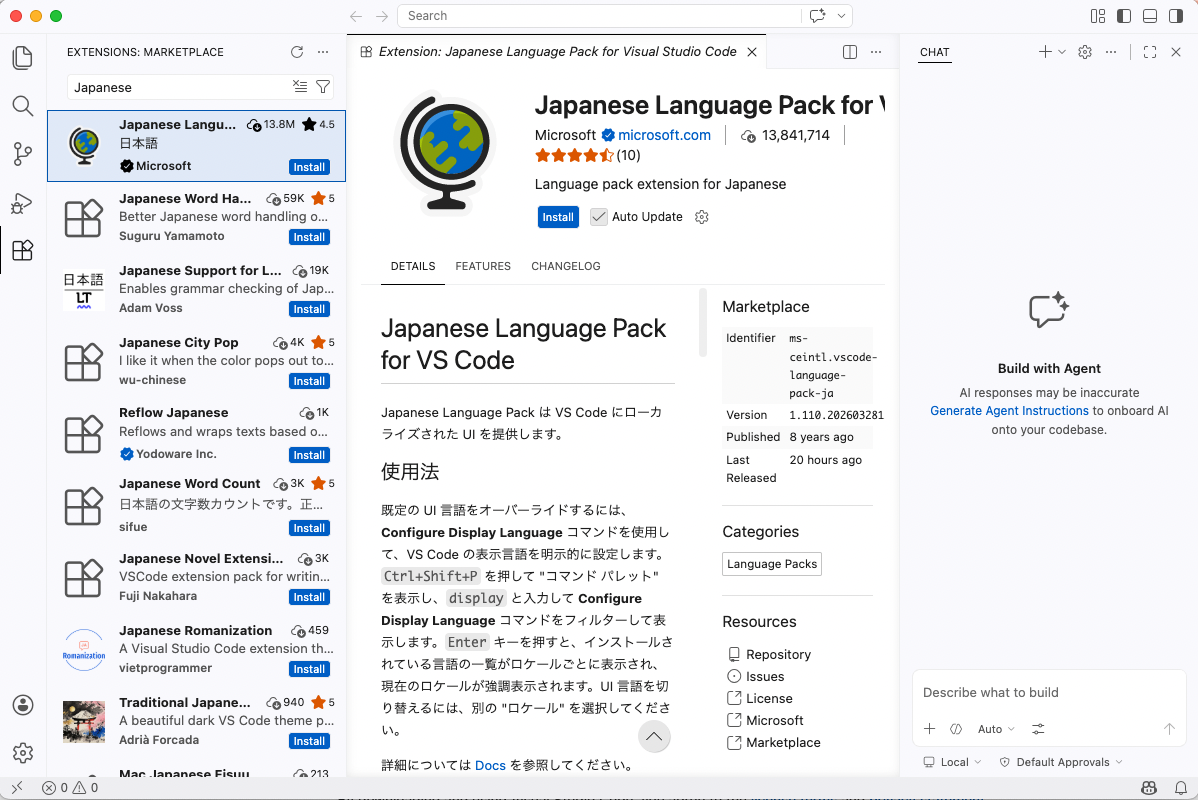Open the microsoft.com publisher link
1198x800 pixels.
click(664, 135)
